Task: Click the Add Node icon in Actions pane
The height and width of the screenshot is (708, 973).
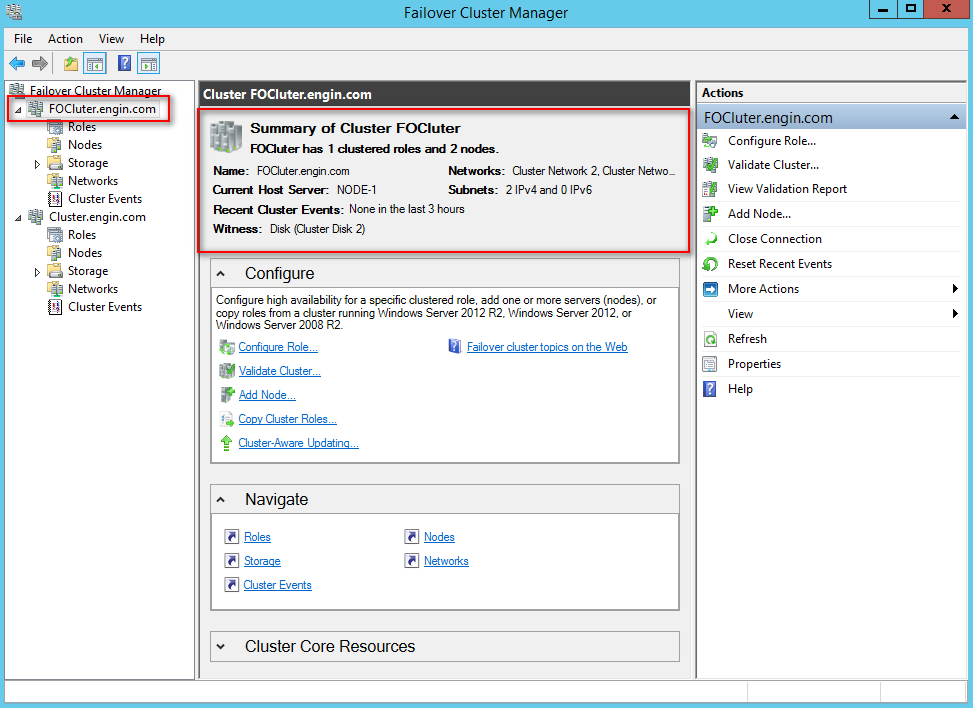Action: [710, 214]
